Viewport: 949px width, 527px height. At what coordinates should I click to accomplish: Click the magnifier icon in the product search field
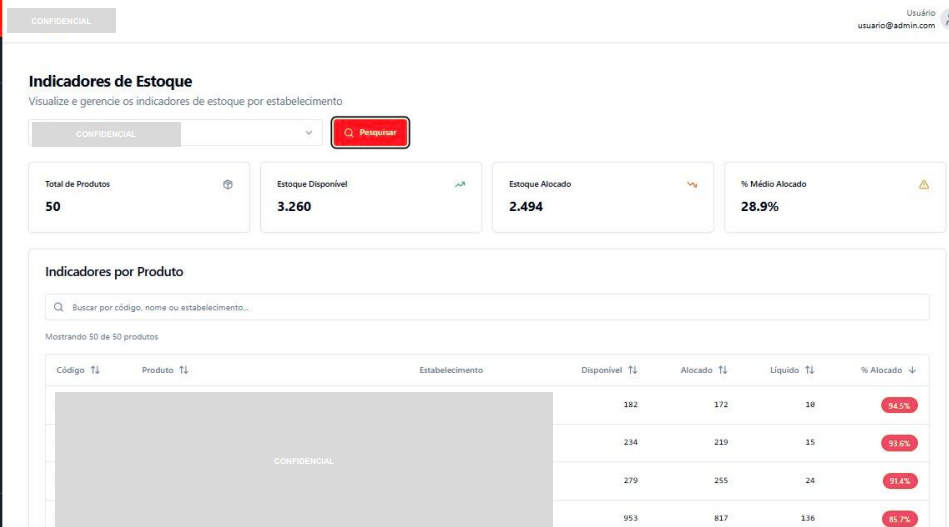tap(60, 307)
